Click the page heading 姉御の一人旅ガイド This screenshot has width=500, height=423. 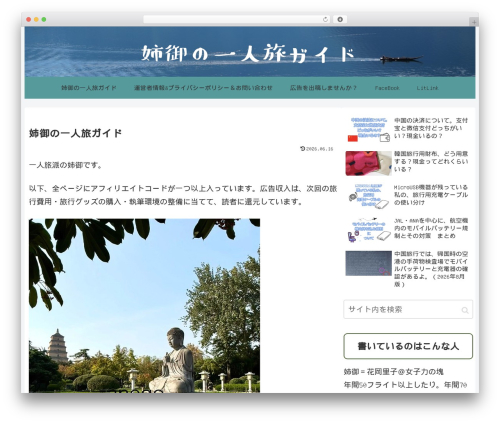click(x=75, y=133)
